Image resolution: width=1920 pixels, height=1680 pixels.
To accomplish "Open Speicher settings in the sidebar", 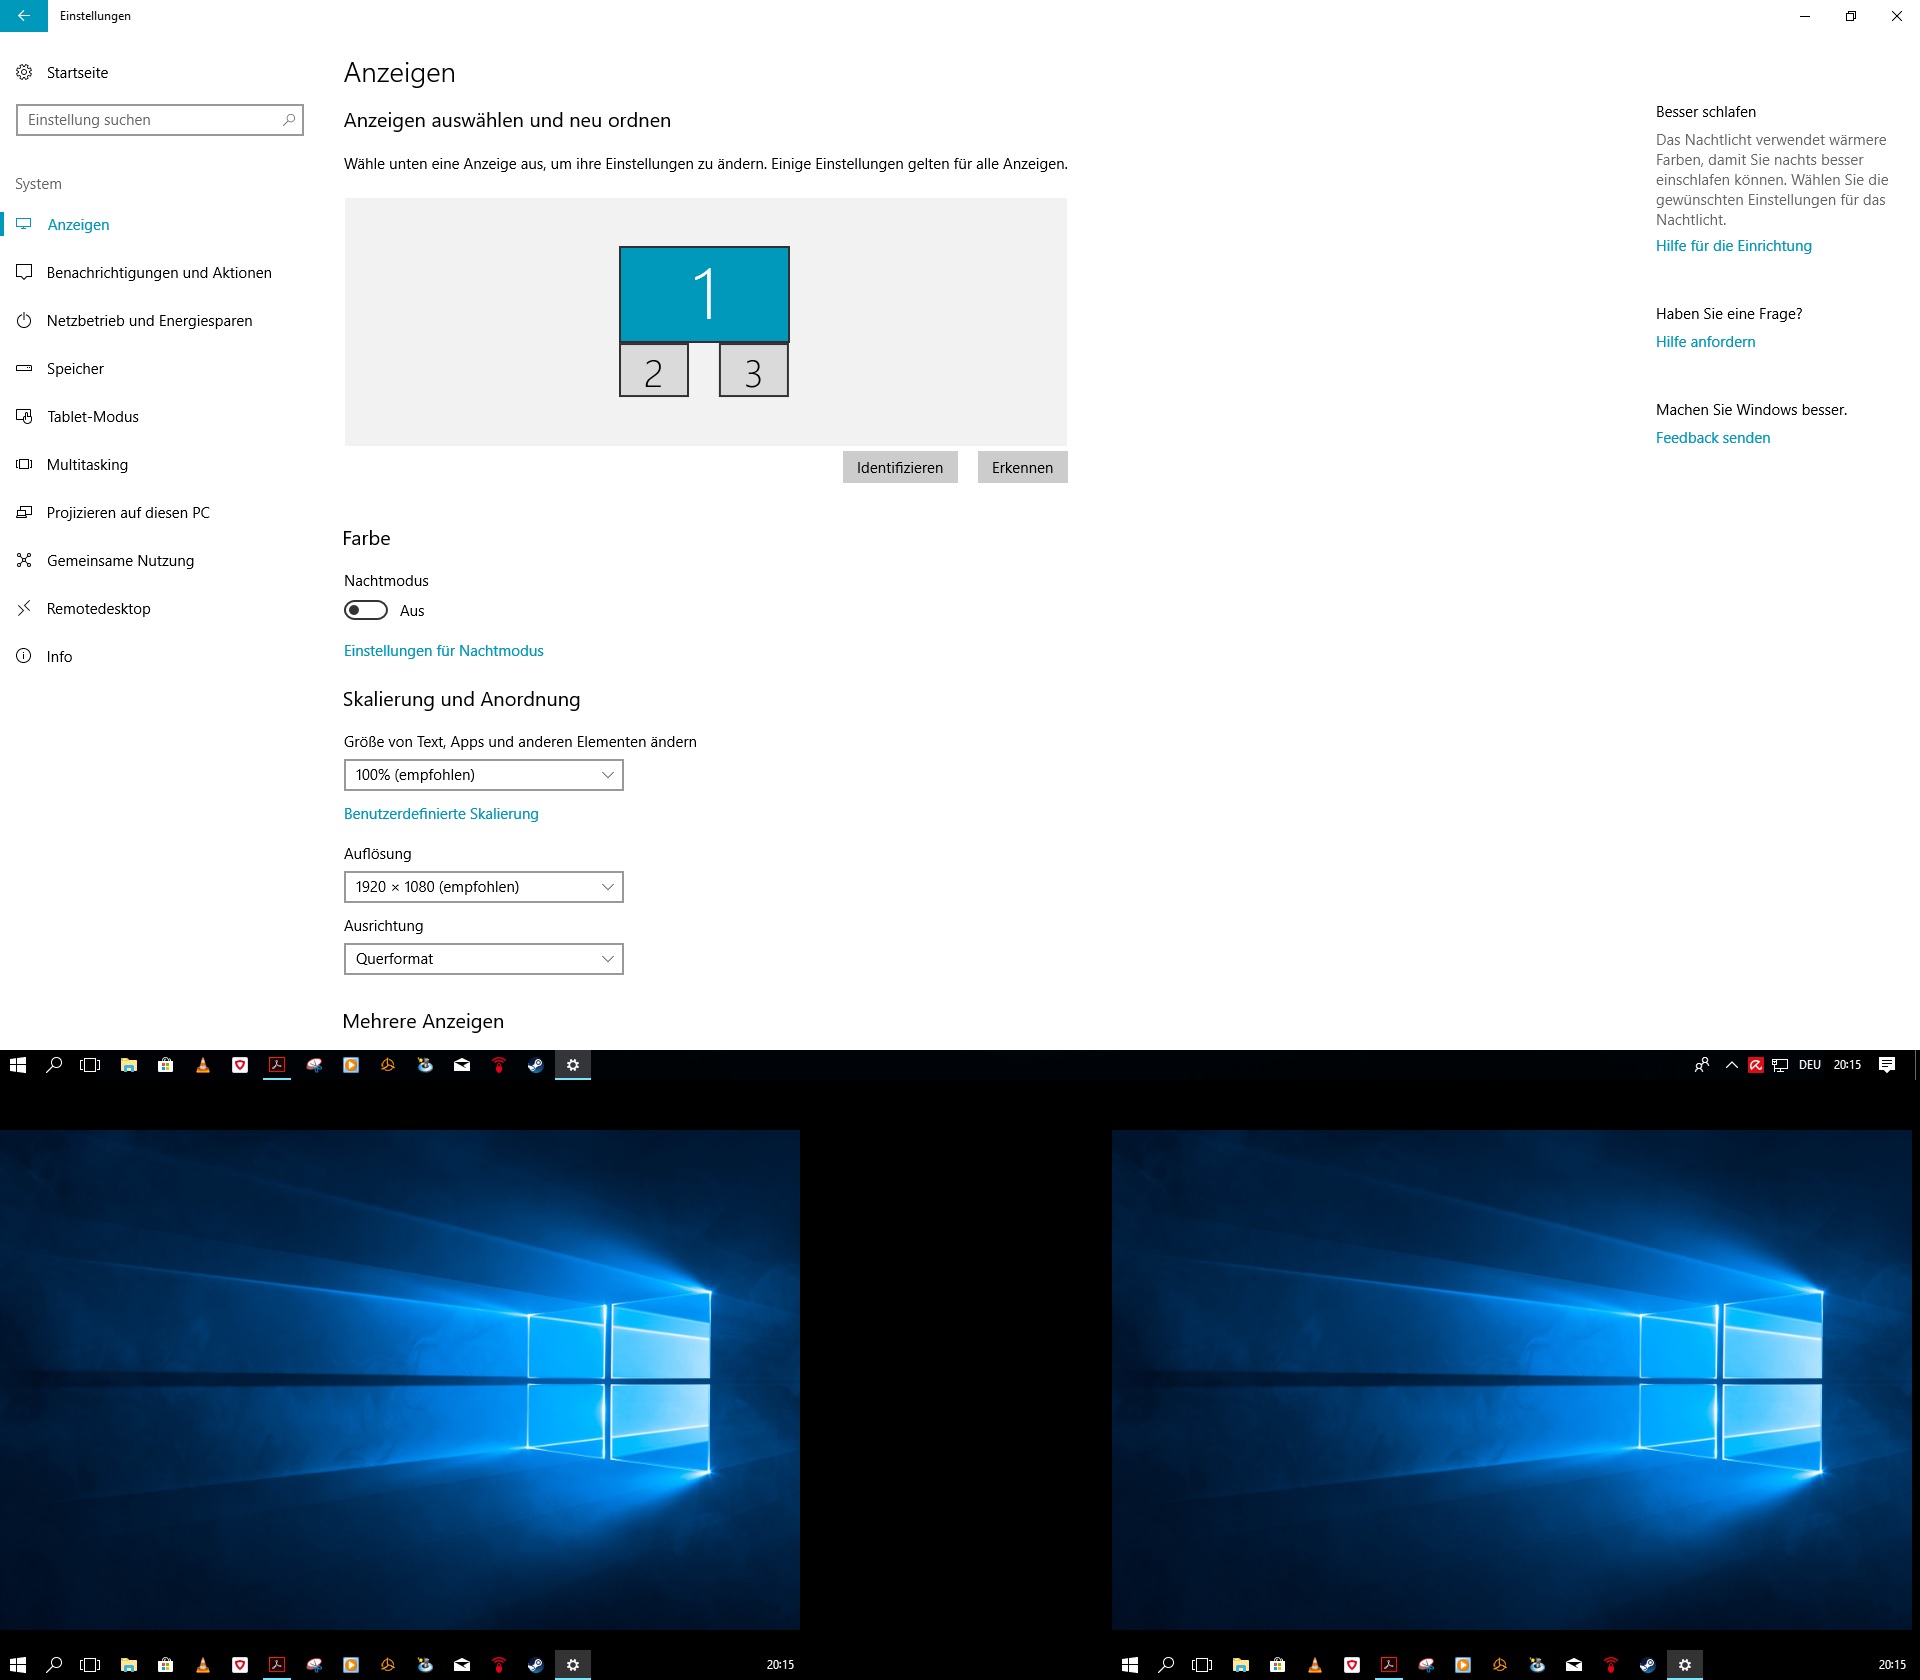I will [x=75, y=368].
